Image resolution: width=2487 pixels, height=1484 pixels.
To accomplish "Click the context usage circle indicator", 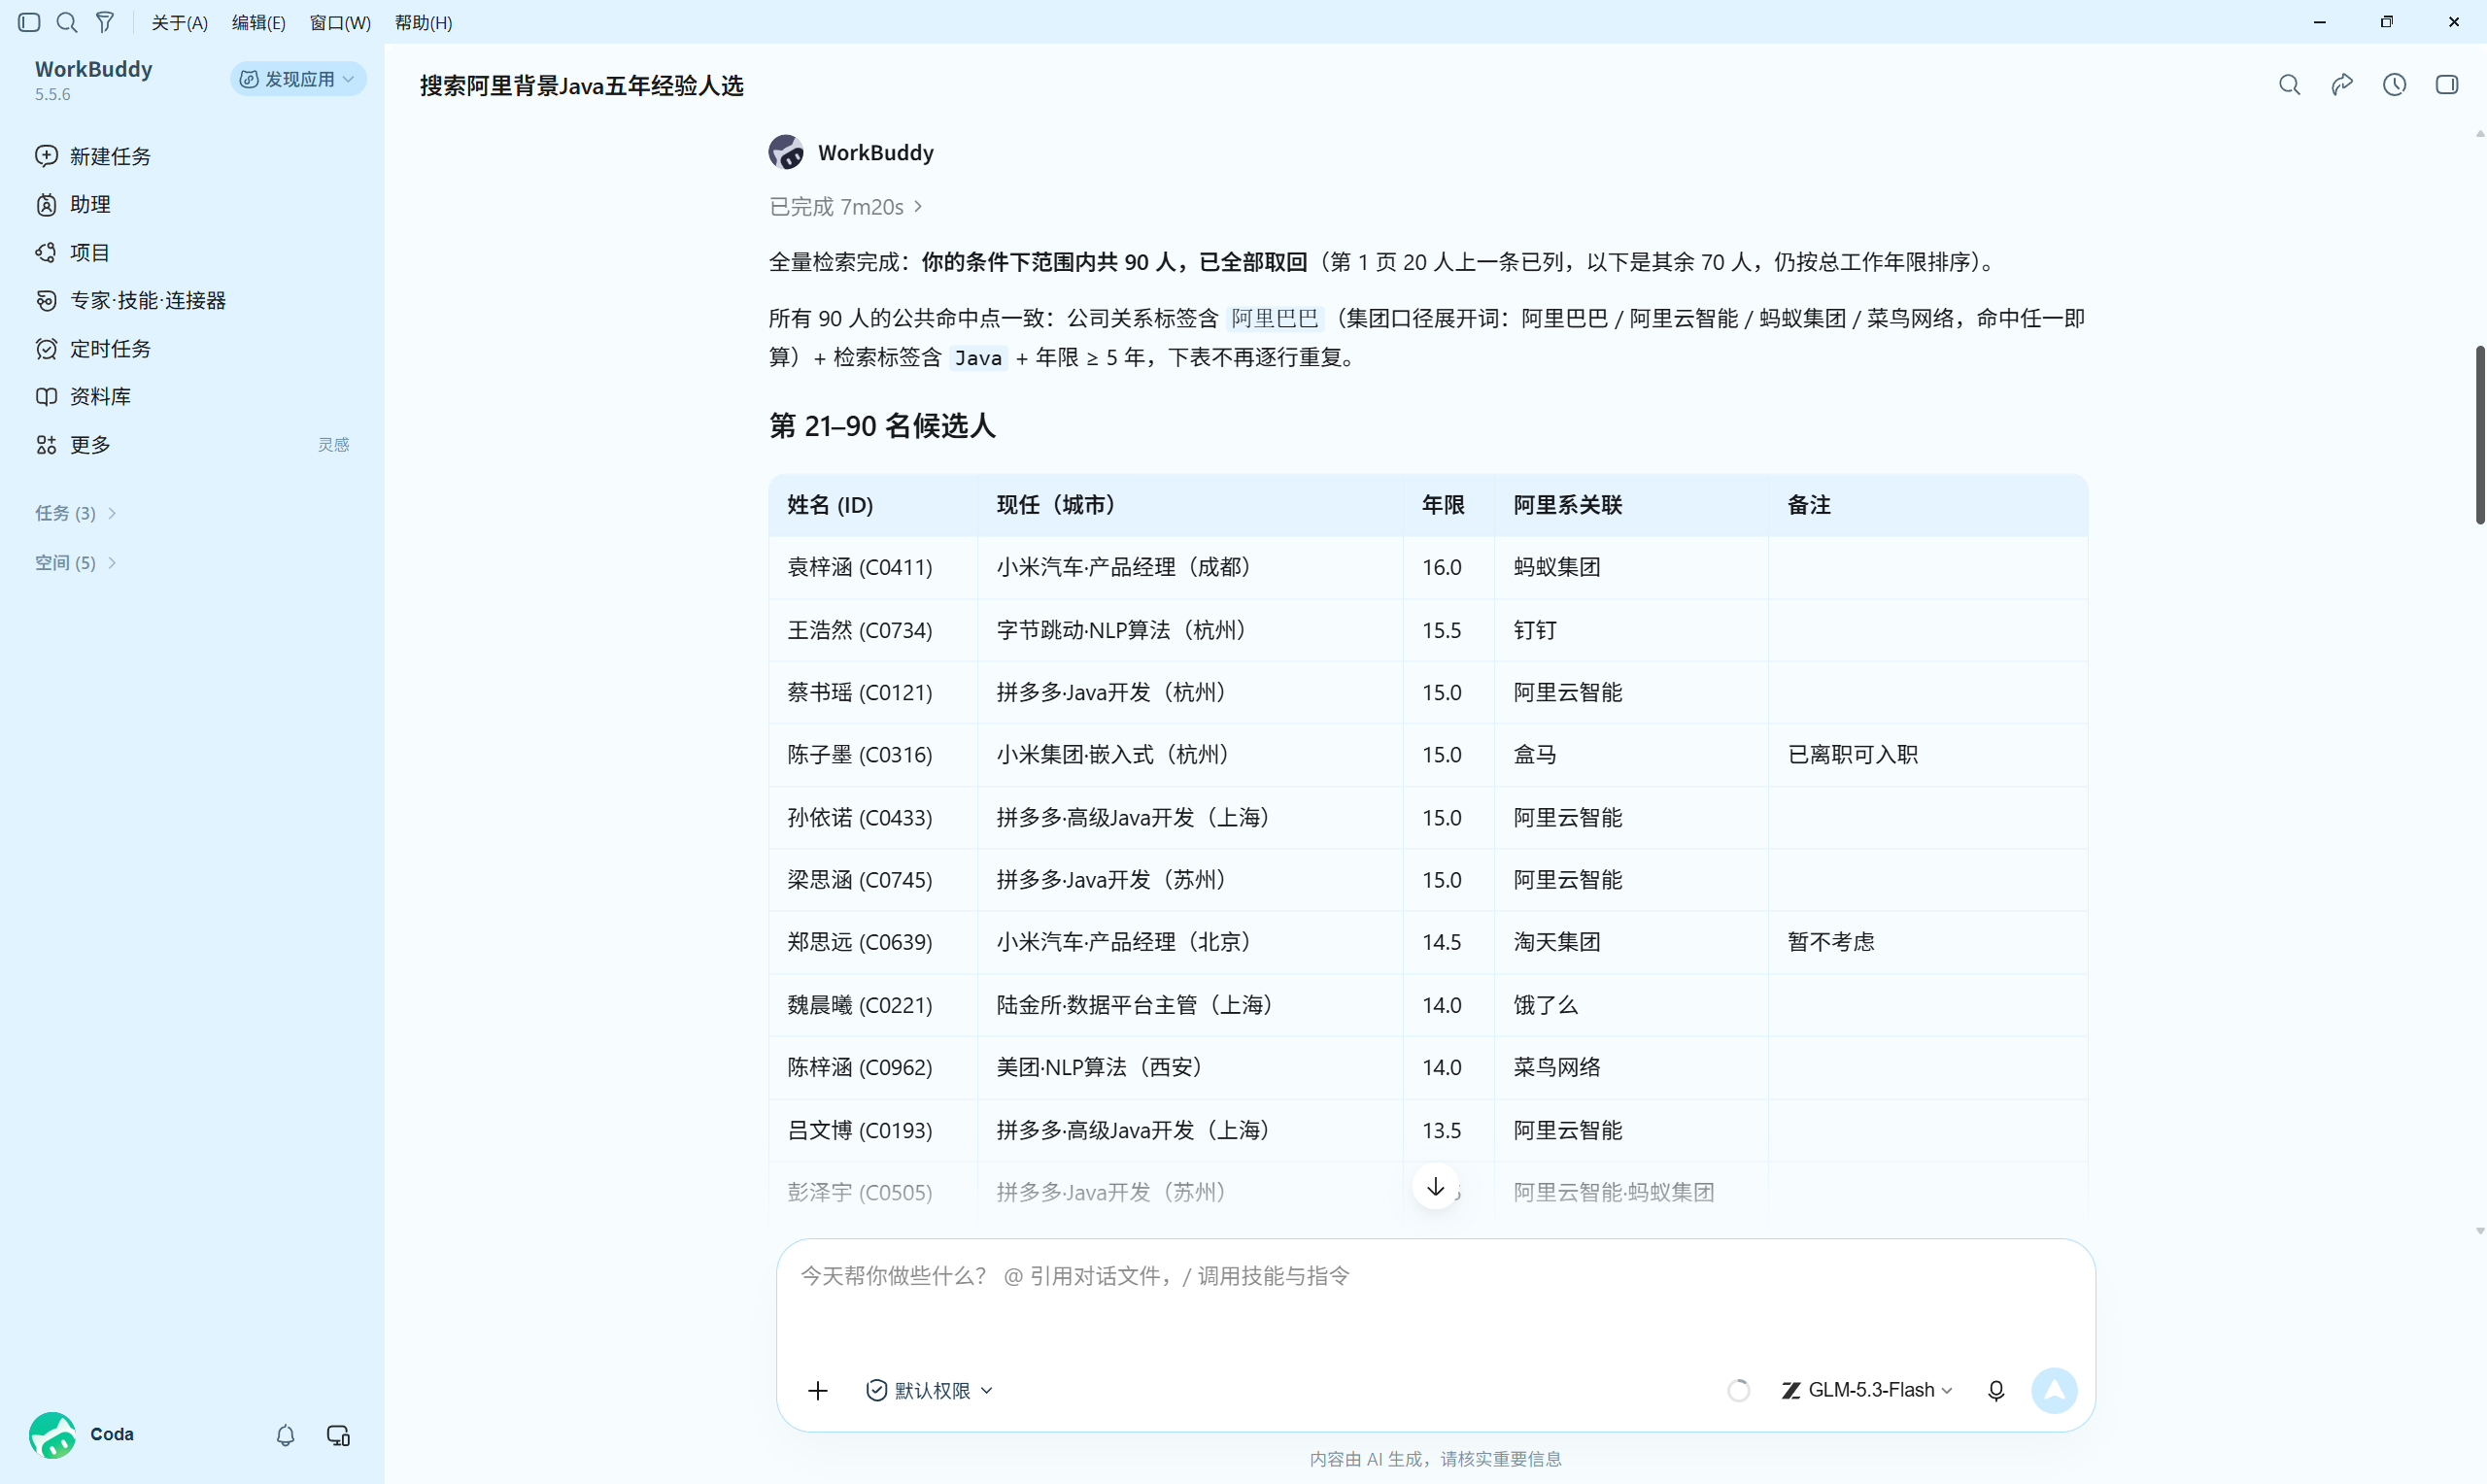I will [x=1739, y=1391].
